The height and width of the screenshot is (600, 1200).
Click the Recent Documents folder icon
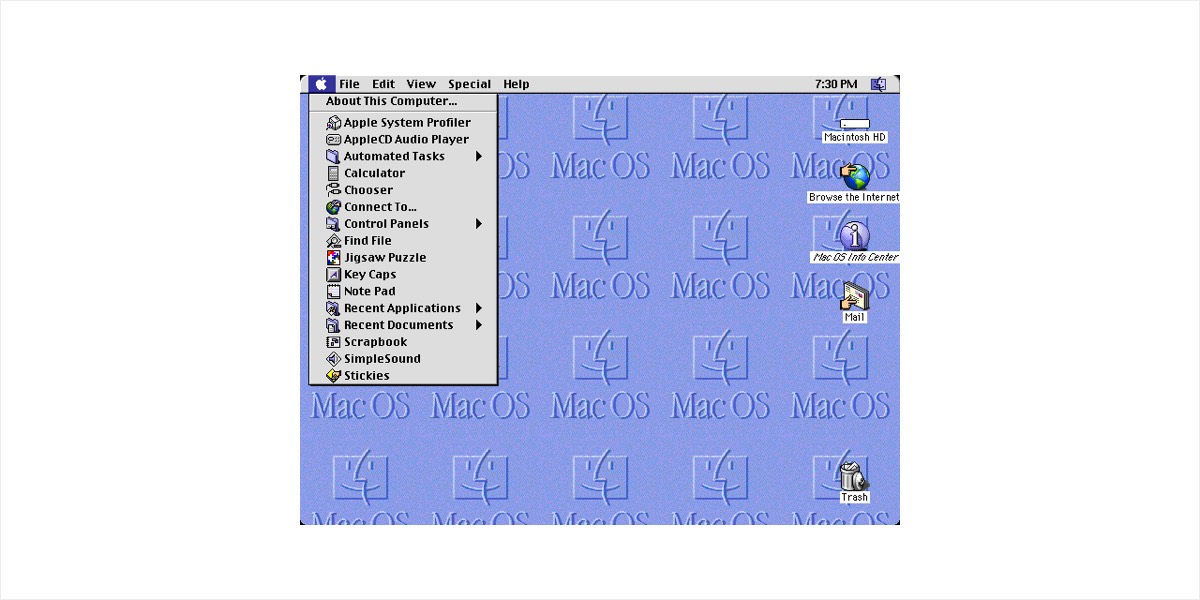click(334, 326)
